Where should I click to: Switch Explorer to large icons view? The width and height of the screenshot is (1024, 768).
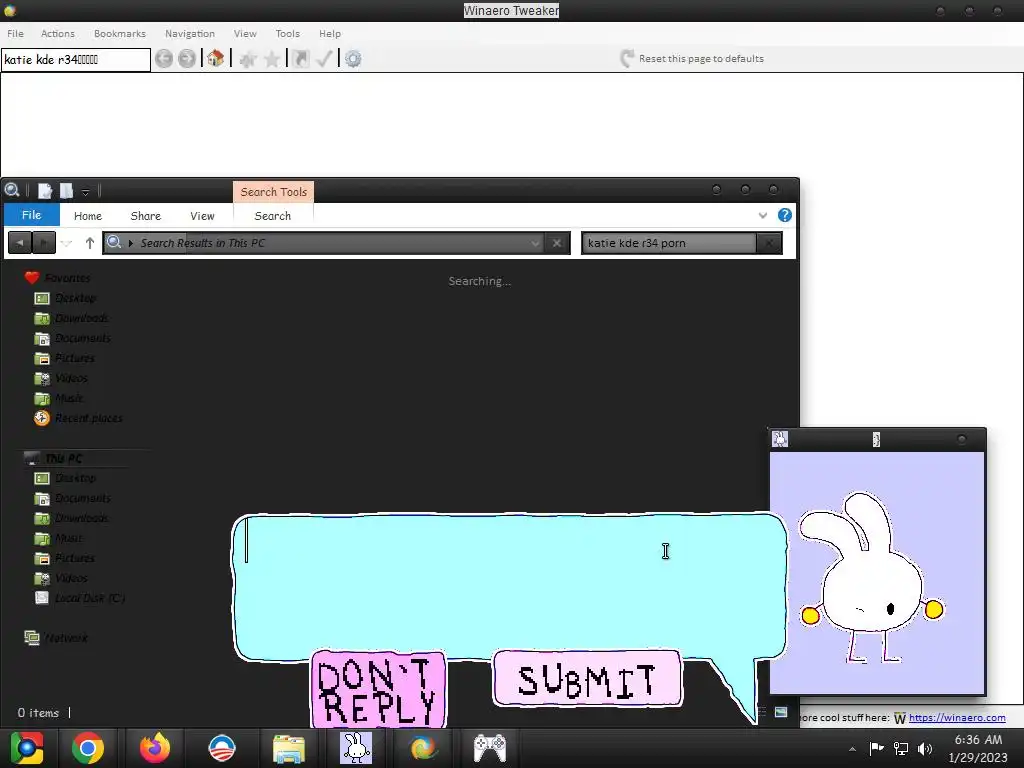click(x=781, y=712)
